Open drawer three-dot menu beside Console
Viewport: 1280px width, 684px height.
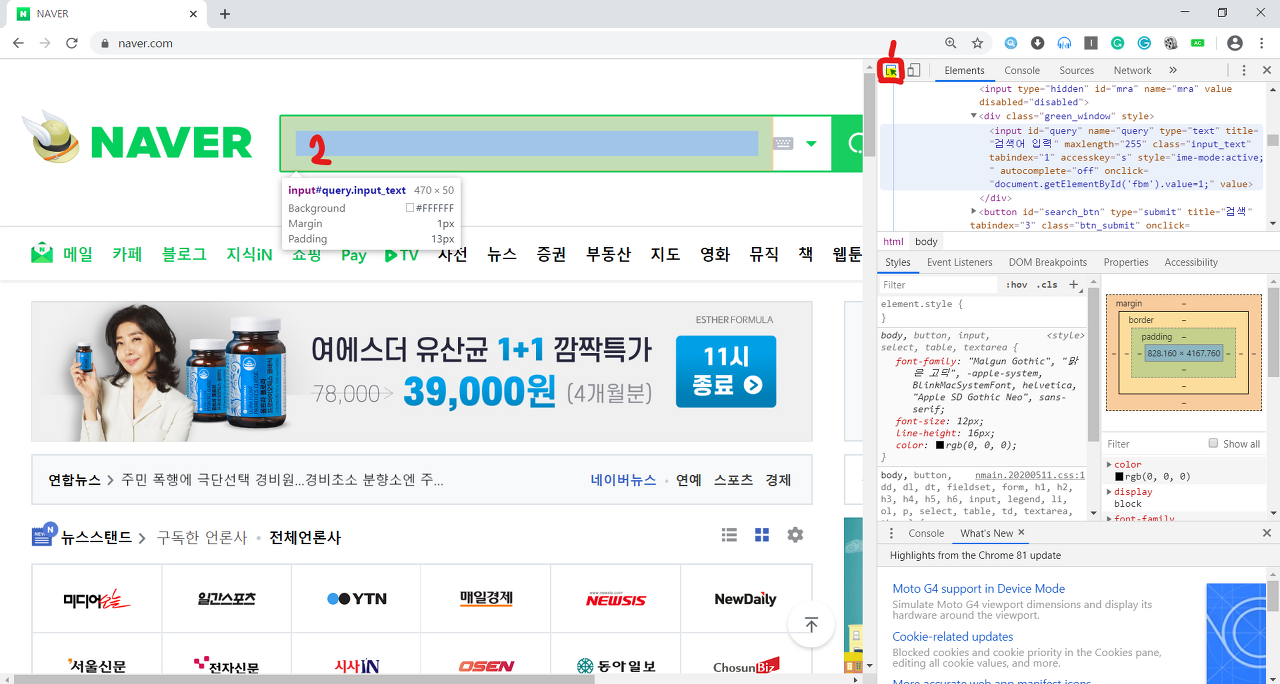pyautogui.click(x=891, y=533)
